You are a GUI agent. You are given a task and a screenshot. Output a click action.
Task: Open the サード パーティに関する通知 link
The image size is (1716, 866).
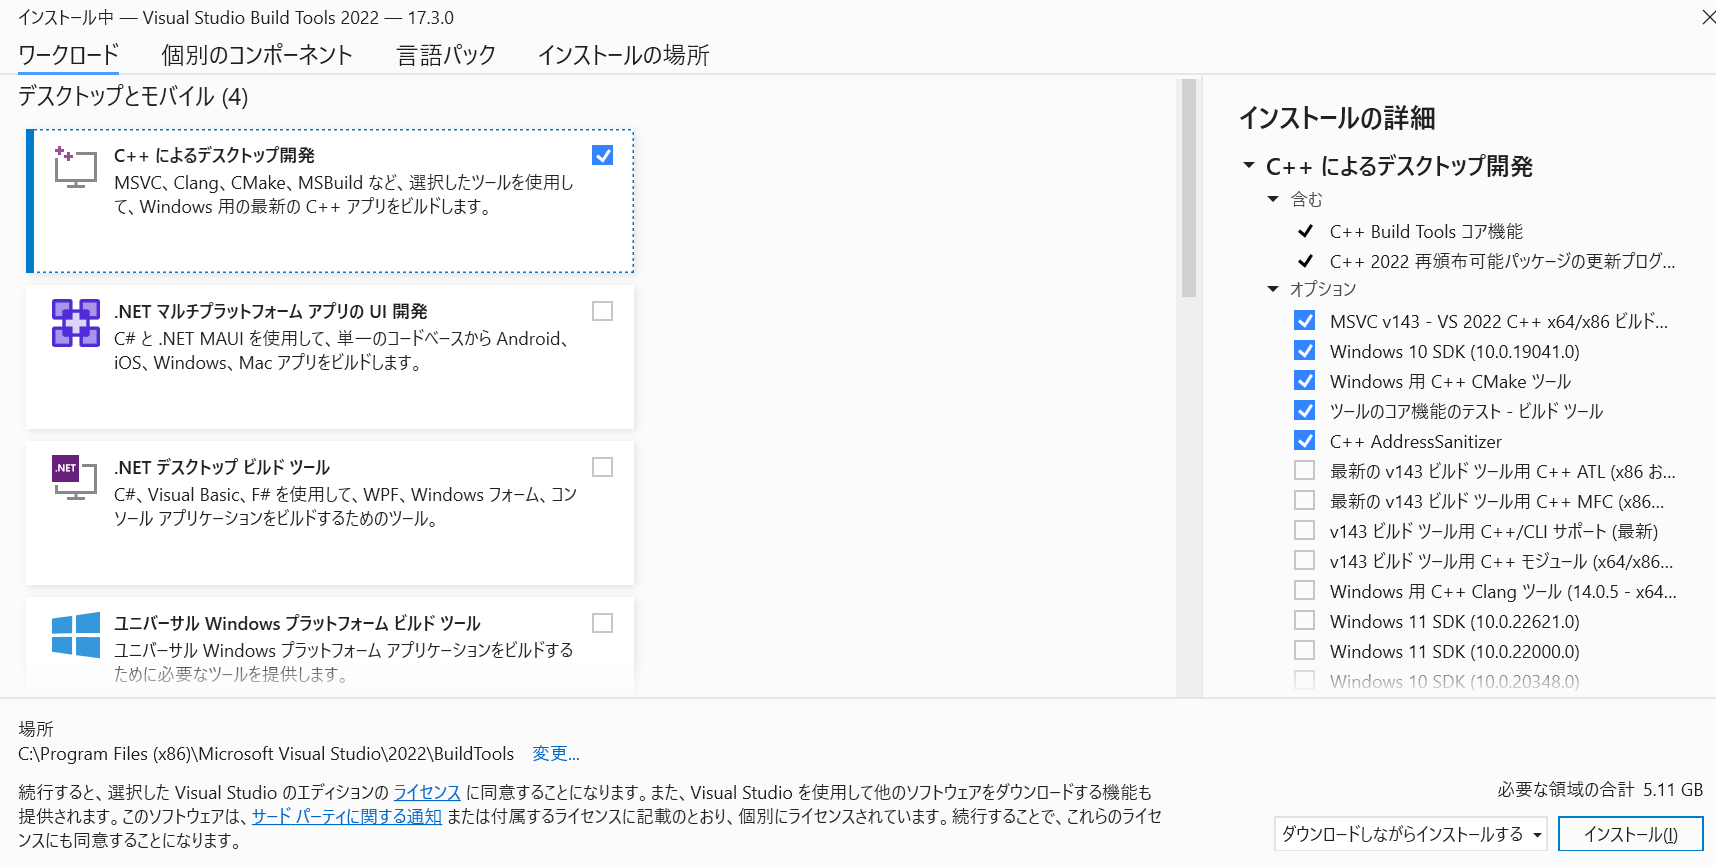coord(347,816)
